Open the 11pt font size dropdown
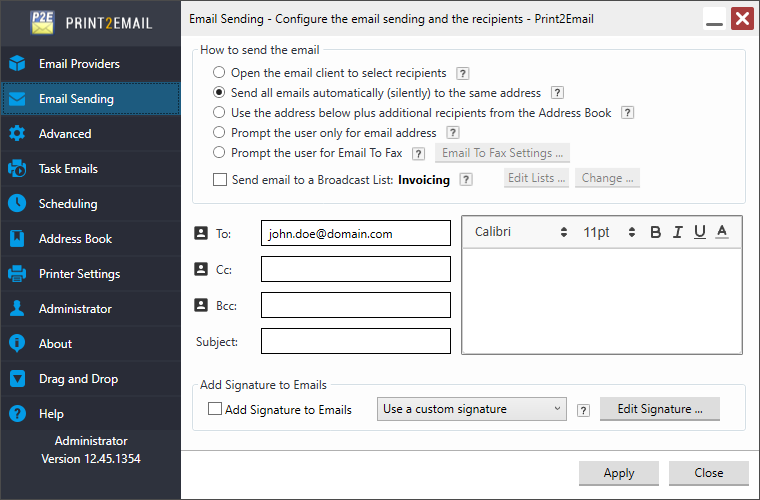The height and width of the screenshot is (500, 760). pos(609,232)
